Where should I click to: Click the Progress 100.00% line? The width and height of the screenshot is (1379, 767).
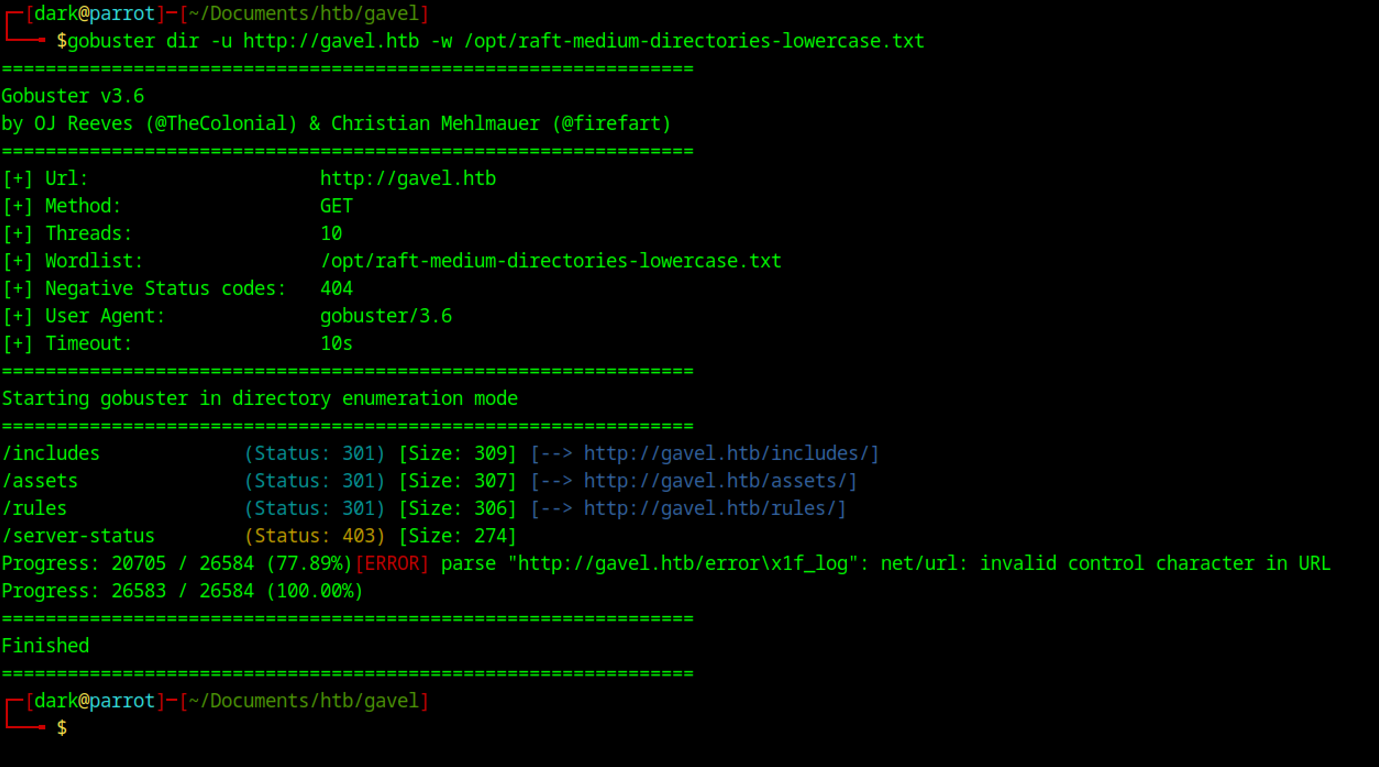click(x=182, y=591)
